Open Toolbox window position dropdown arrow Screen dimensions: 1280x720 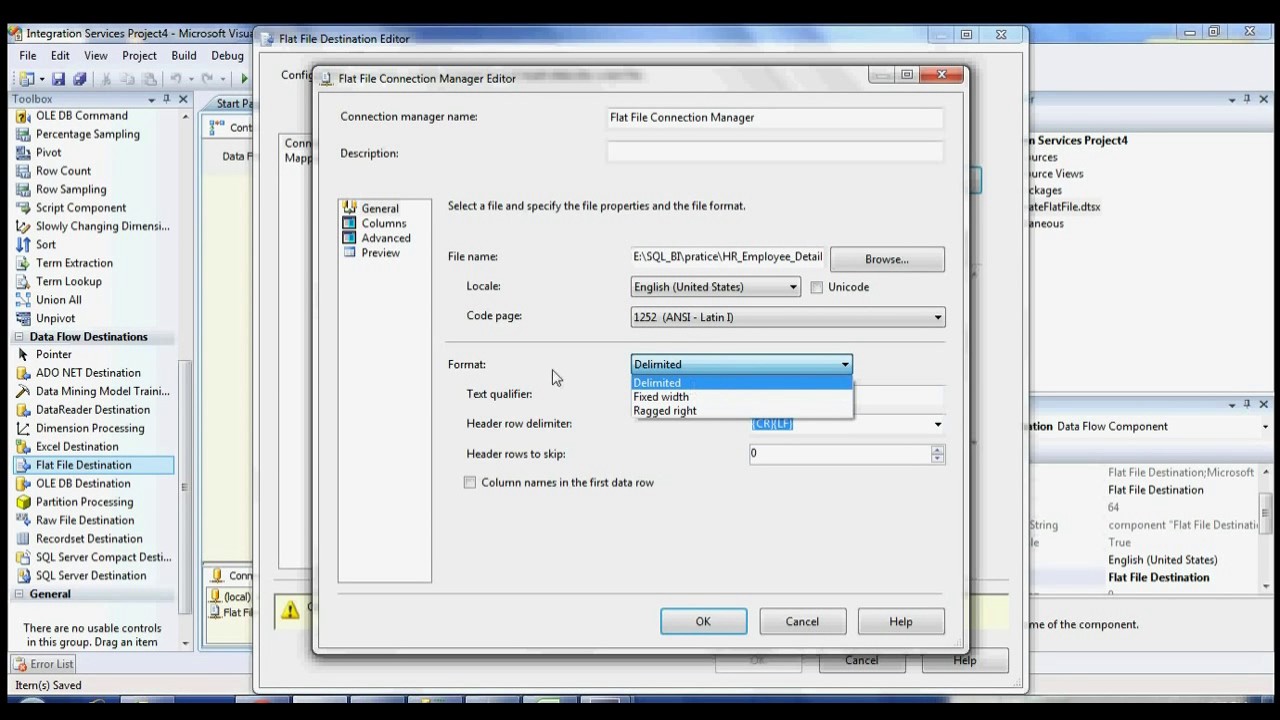pyautogui.click(x=152, y=99)
